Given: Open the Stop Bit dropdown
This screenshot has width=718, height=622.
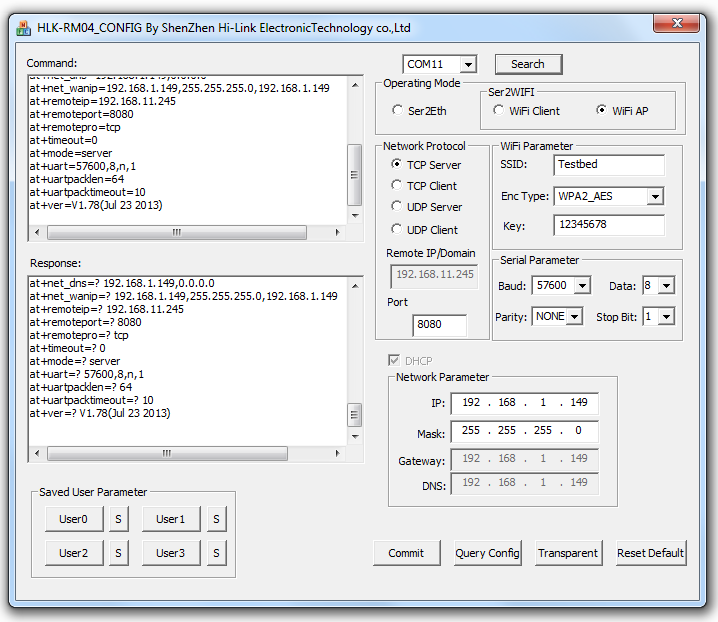Looking at the screenshot, I should [666, 316].
